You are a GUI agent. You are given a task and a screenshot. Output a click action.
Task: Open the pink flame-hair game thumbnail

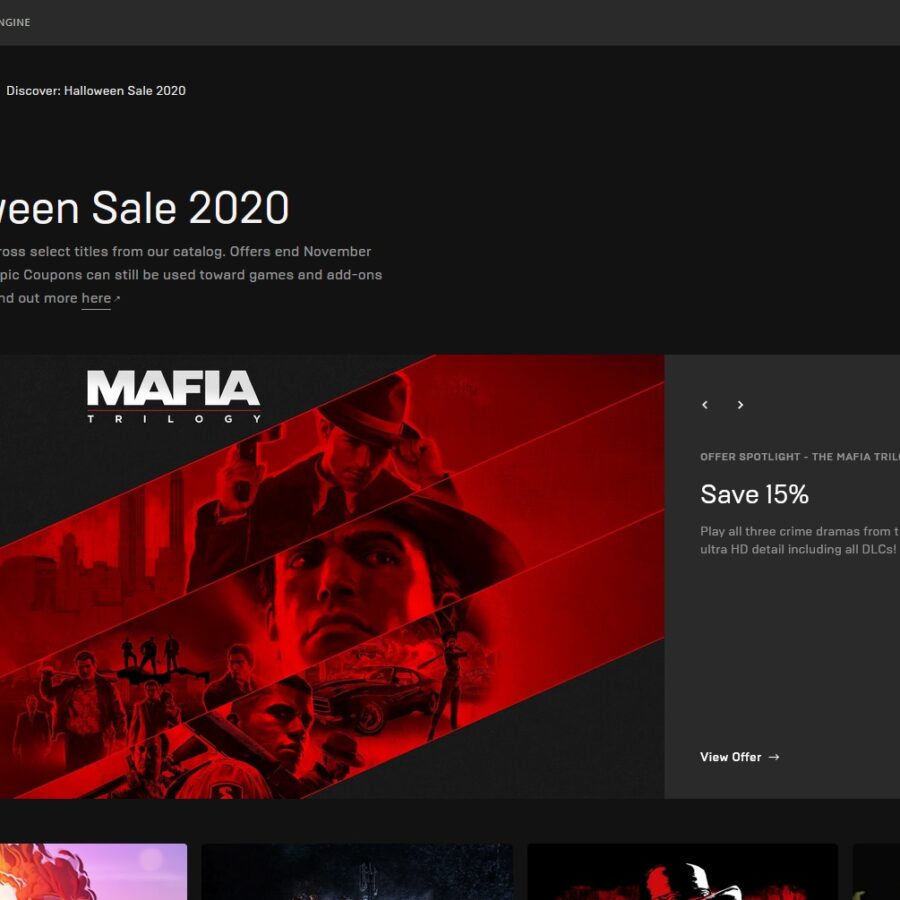(93, 871)
